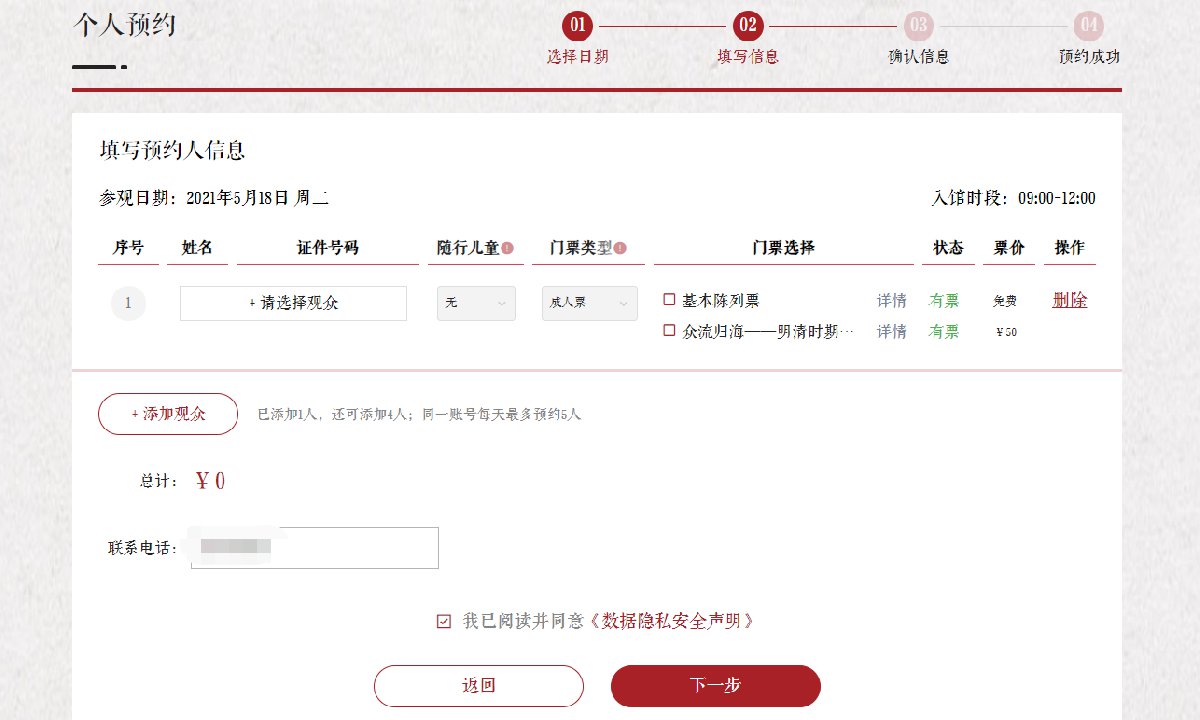
Task: Click the 联系电话 input field
Action: 315,548
